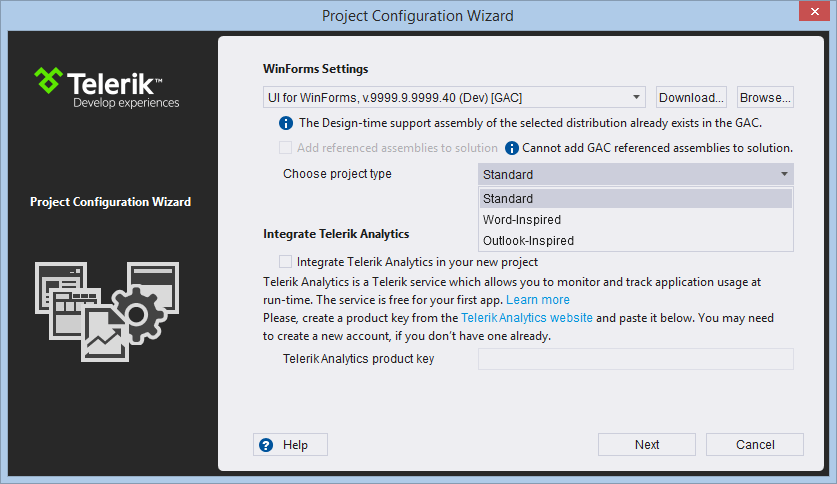Image resolution: width=837 pixels, height=484 pixels.
Task: Click the blue info icon beside Design-time message
Action: pos(286,123)
